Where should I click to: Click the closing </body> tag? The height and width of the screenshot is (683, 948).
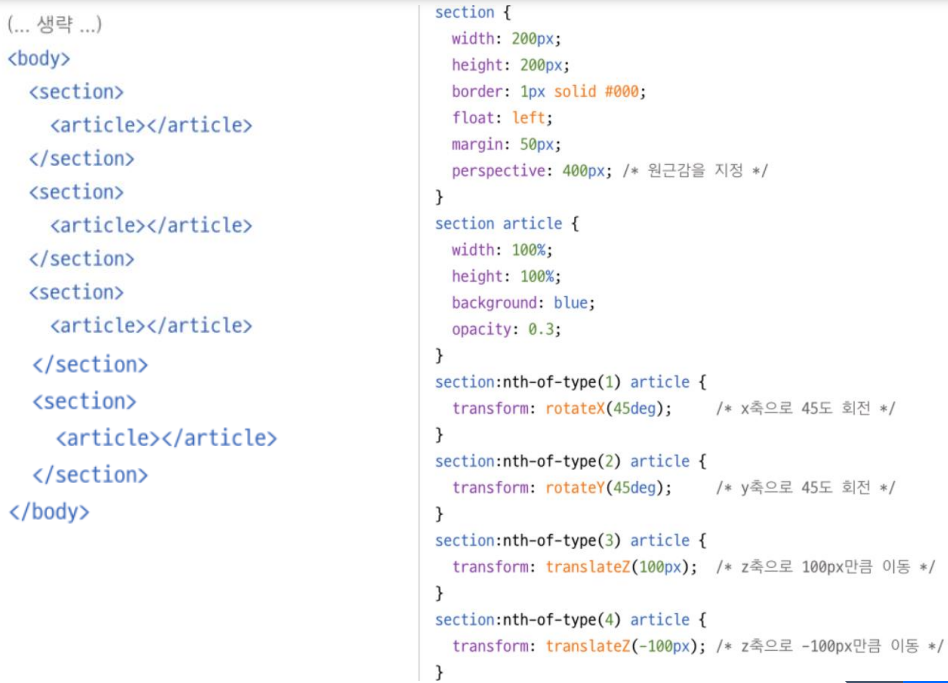tap(49, 512)
